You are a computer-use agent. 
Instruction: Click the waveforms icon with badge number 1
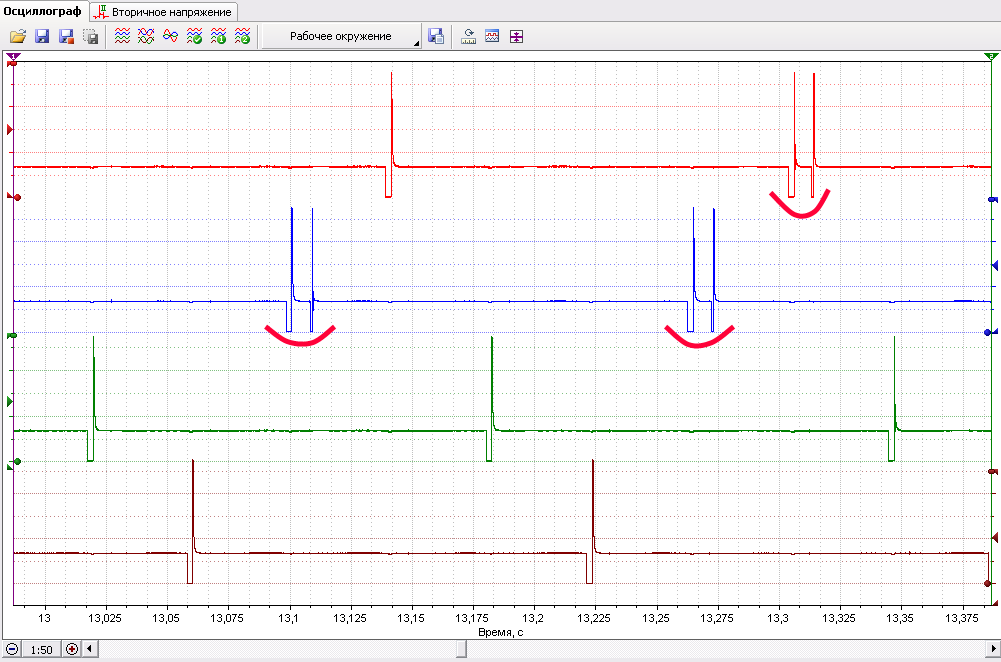[218, 36]
